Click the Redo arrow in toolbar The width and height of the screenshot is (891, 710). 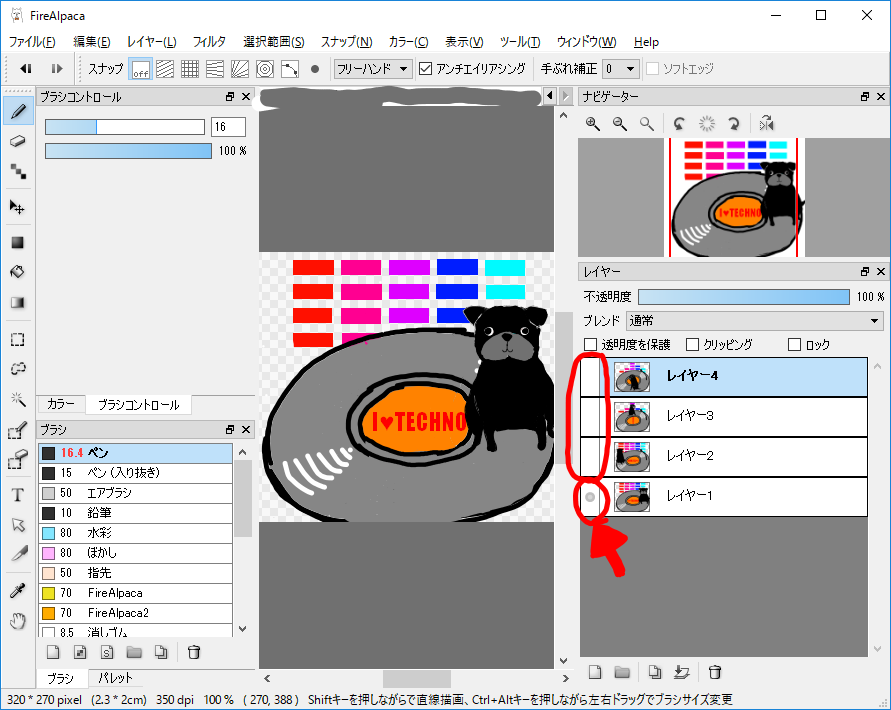[x=56, y=69]
